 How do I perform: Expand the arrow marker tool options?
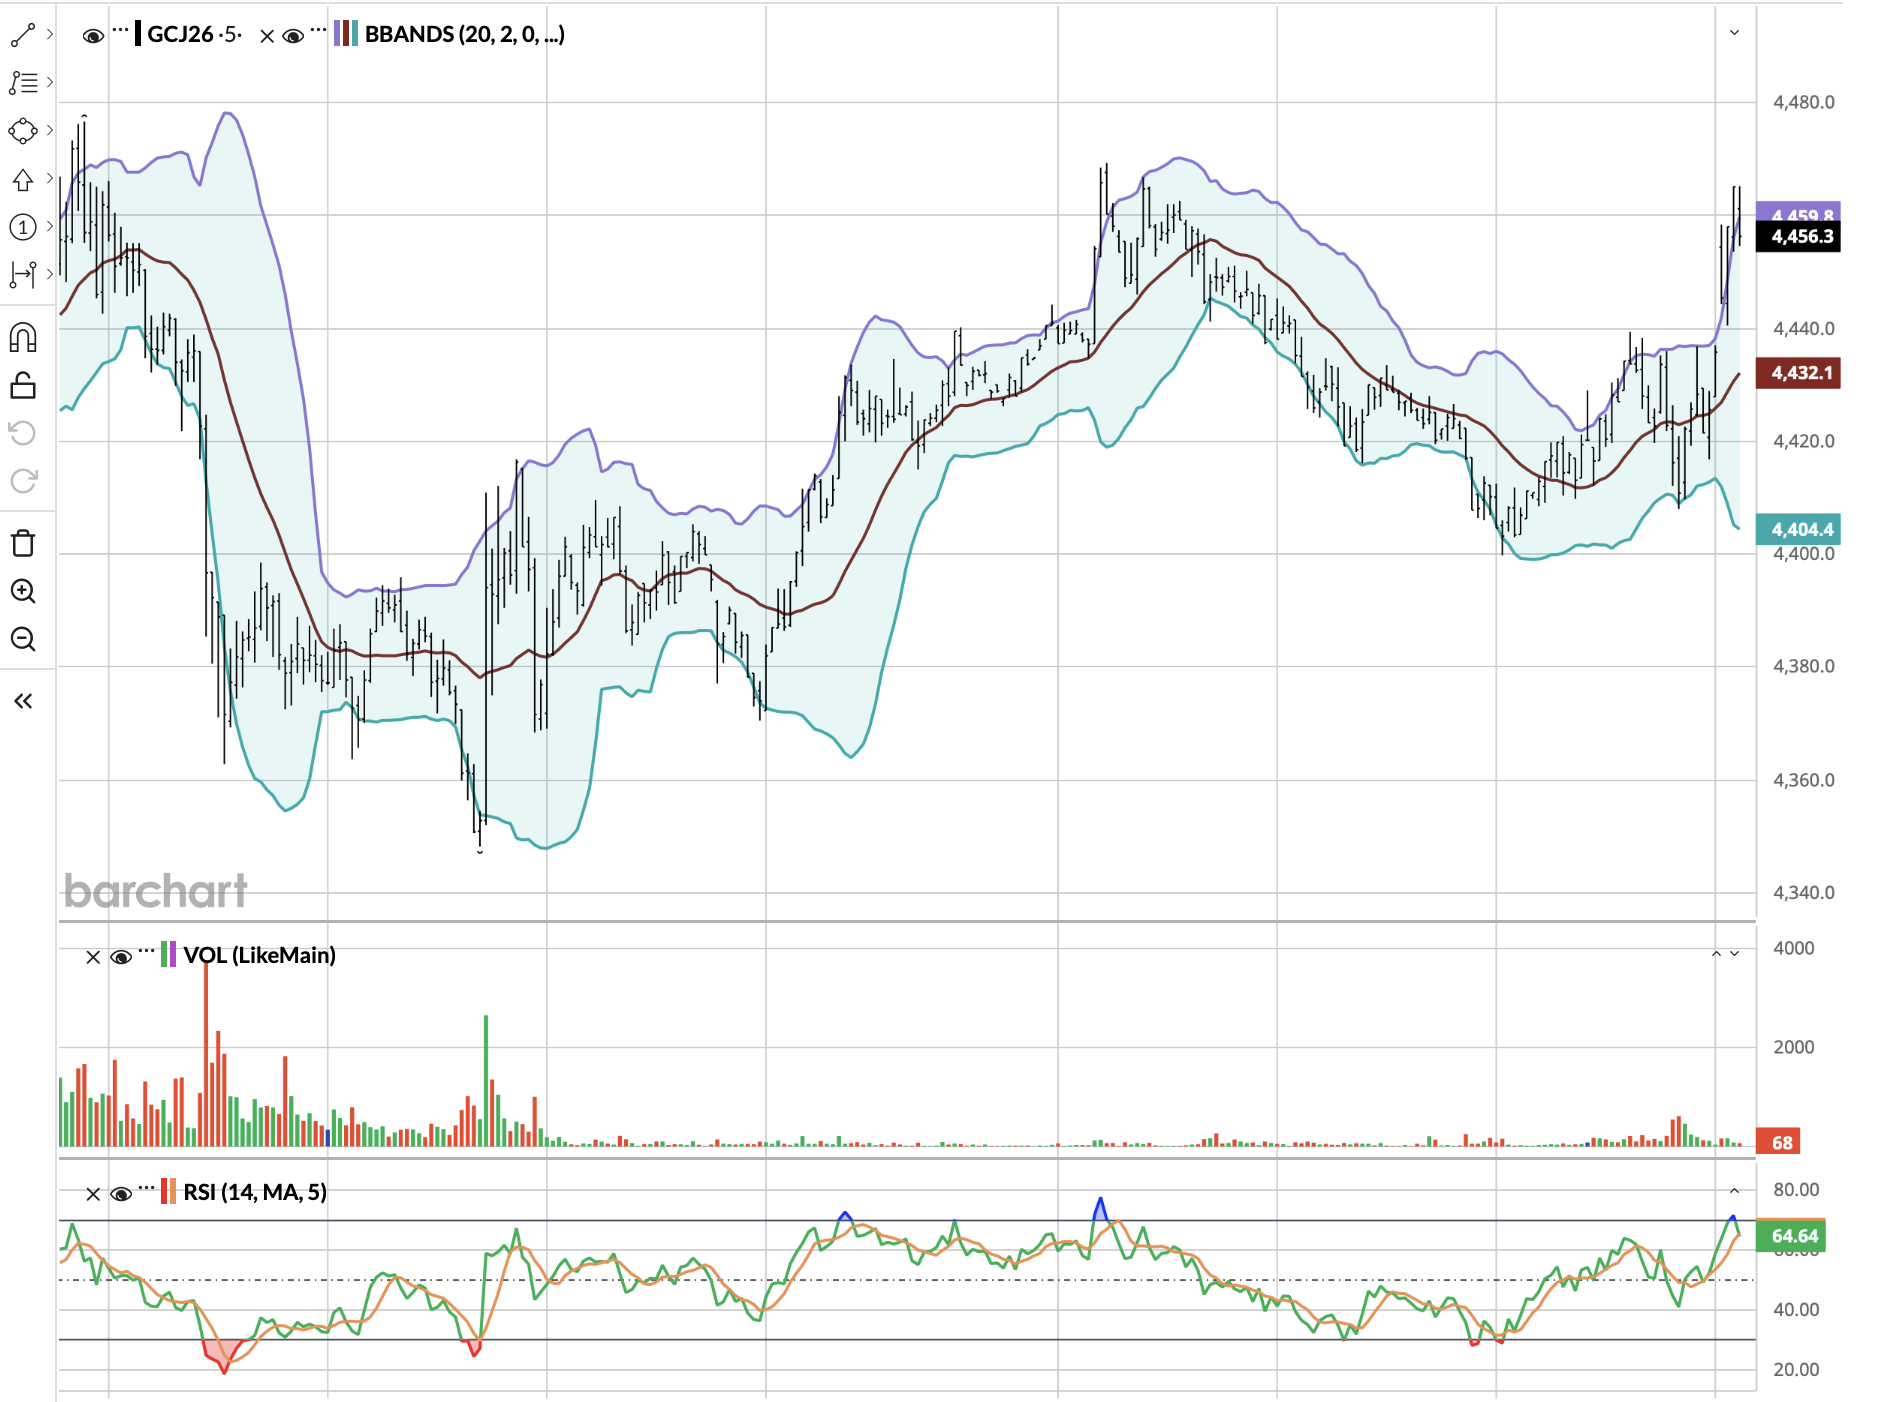pyautogui.click(x=49, y=178)
